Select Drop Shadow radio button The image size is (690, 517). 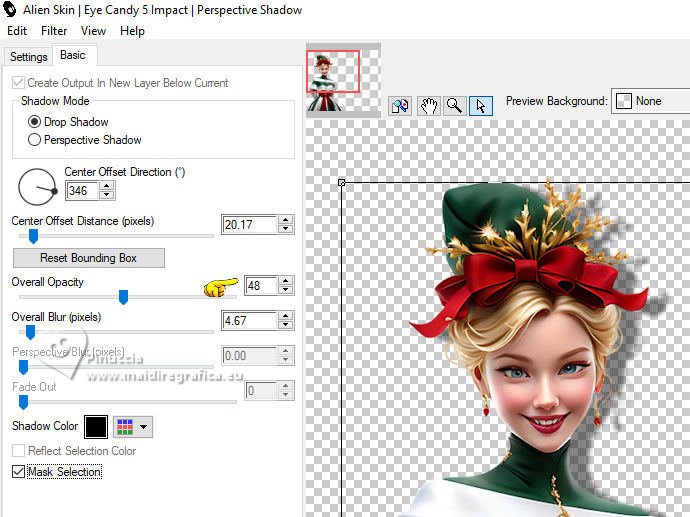coord(34,121)
